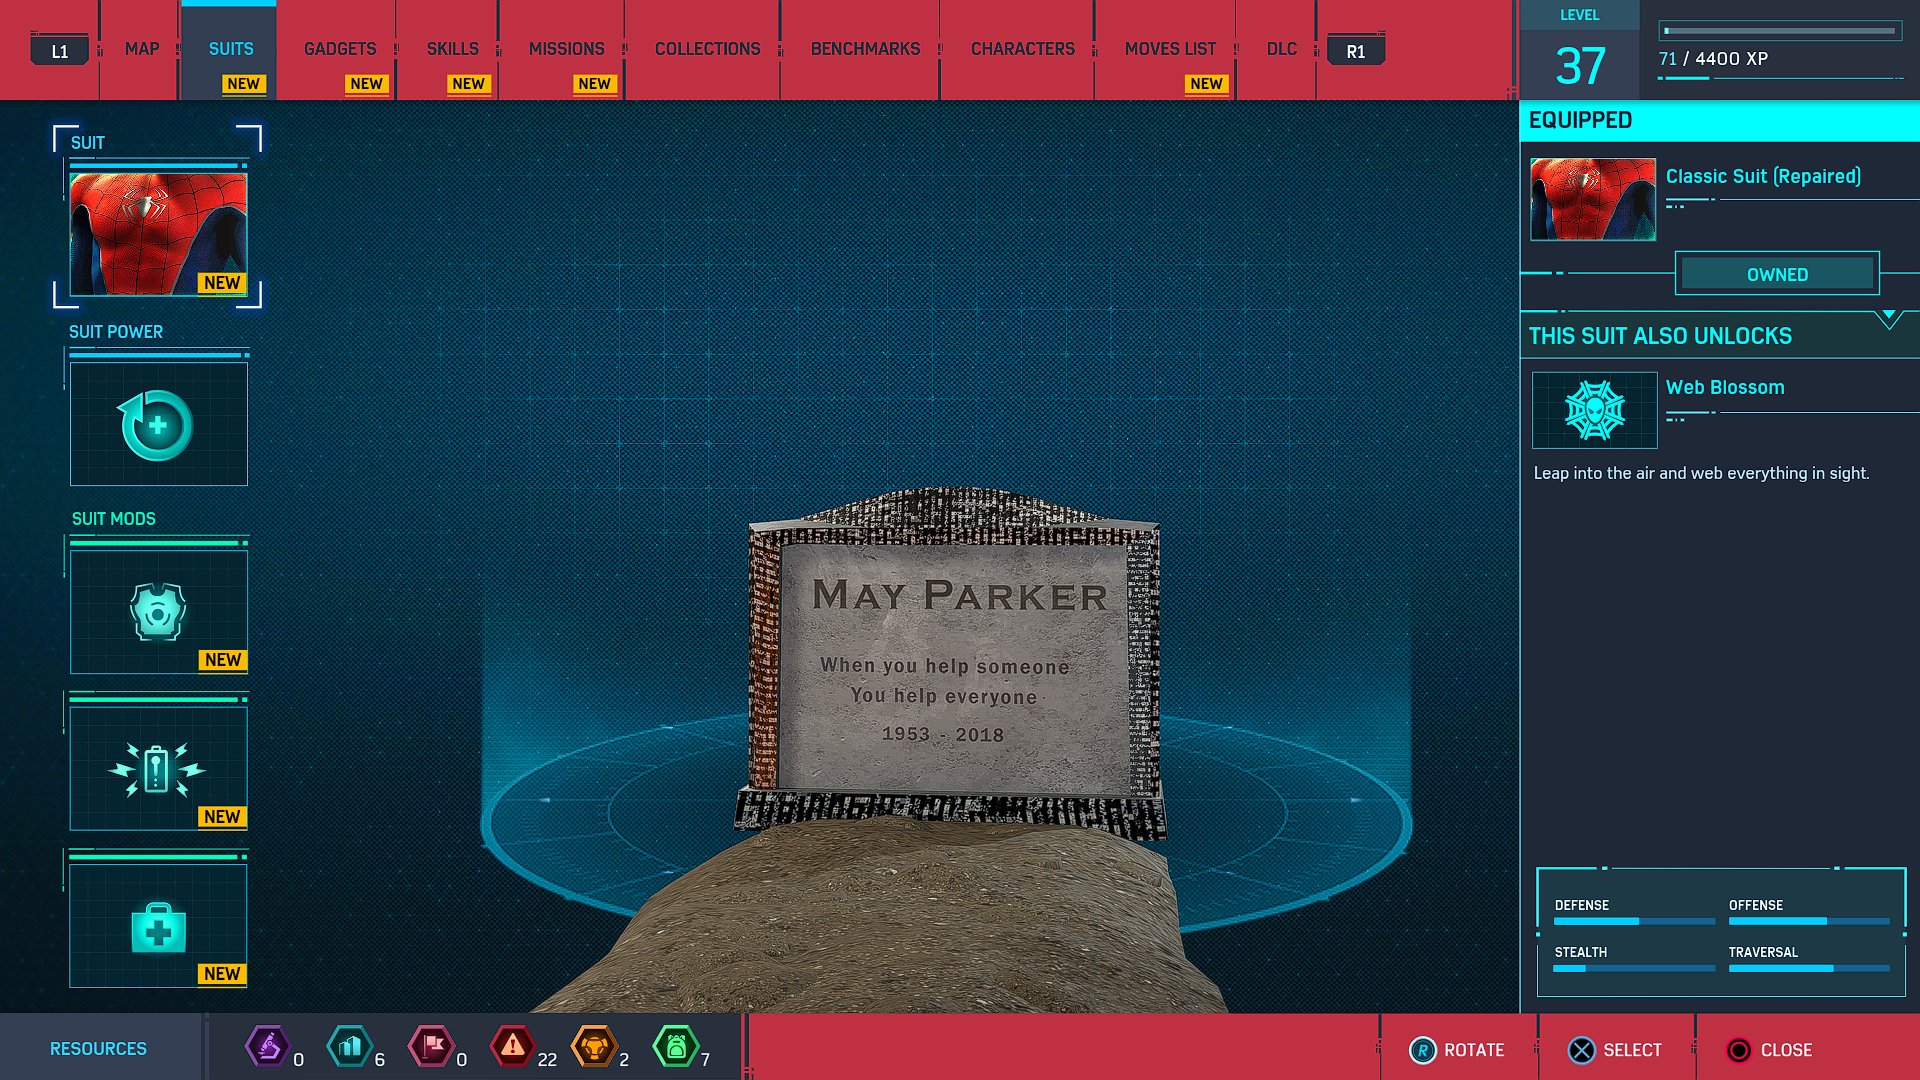
Task: Select the battery gadget suit mod slot
Action: [158, 768]
